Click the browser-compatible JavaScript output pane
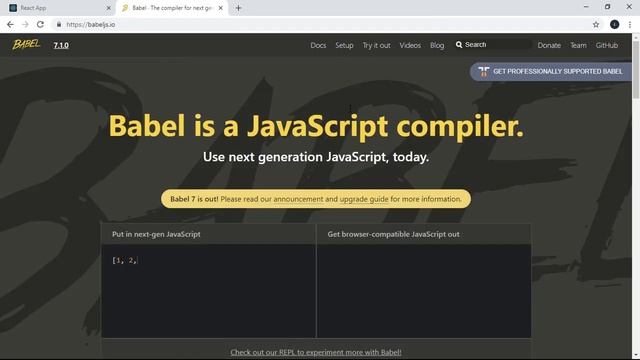The height and width of the screenshot is (360, 640). point(424,291)
